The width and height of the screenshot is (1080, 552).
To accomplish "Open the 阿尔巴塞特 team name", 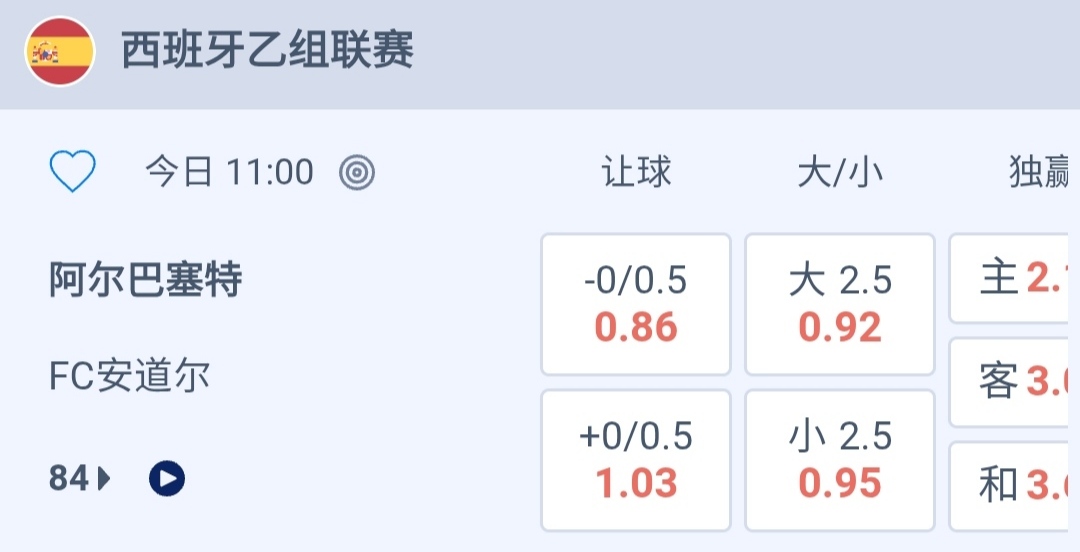I will [146, 280].
